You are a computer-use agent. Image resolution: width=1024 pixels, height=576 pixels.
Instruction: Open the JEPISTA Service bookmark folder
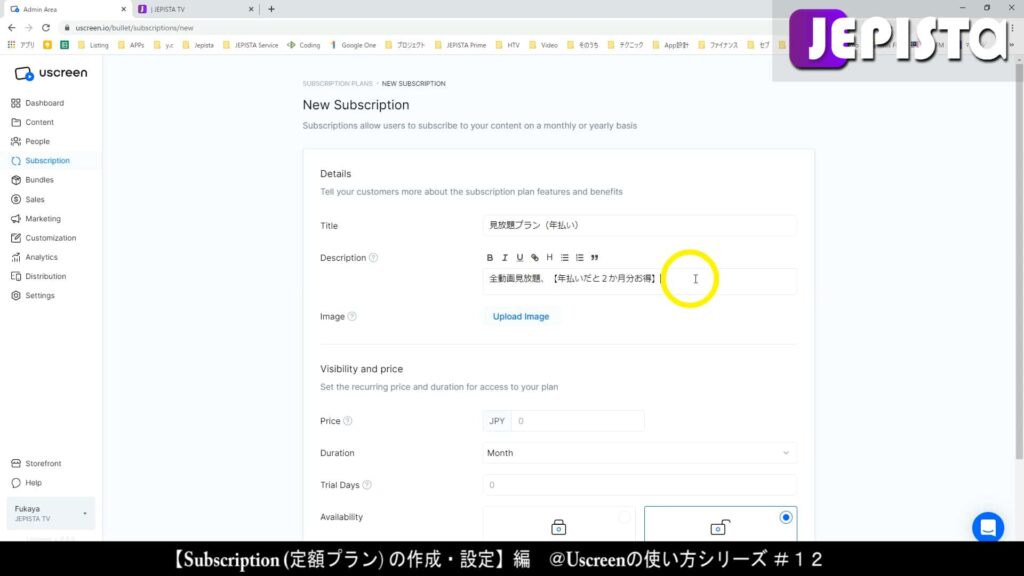click(250, 45)
